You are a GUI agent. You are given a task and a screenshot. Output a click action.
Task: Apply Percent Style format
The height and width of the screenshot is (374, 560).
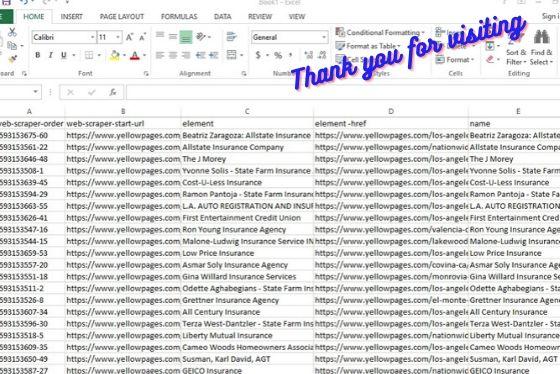(x=278, y=55)
